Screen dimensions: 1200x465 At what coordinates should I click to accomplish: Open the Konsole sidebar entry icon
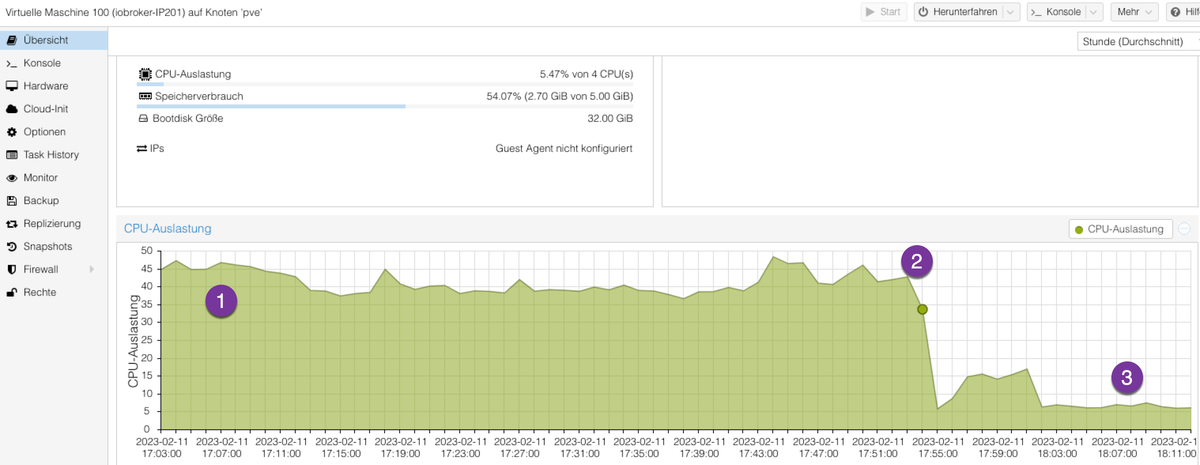[x=12, y=63]
